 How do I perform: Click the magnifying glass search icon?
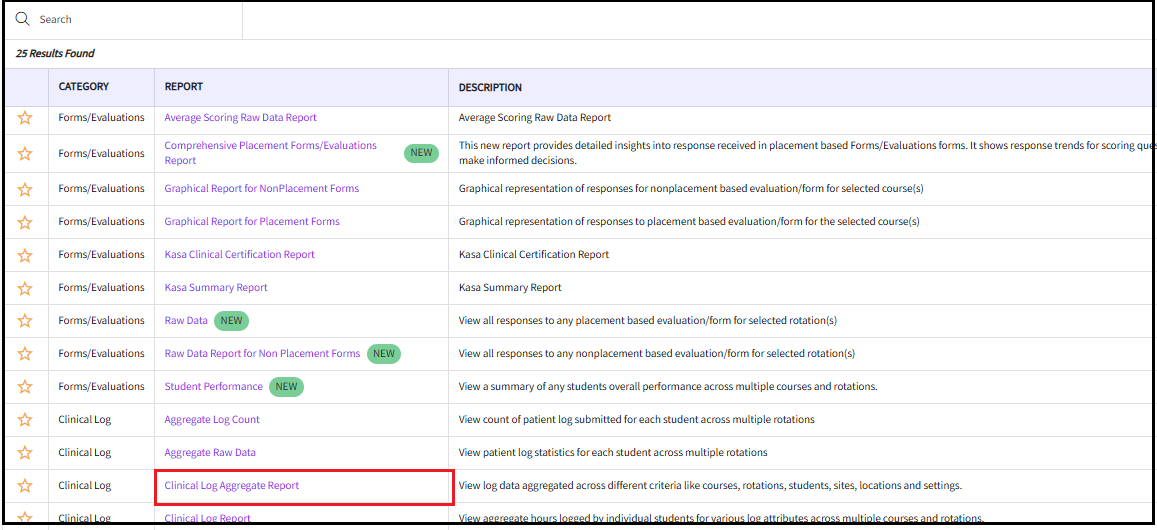[x=22, y=19]
